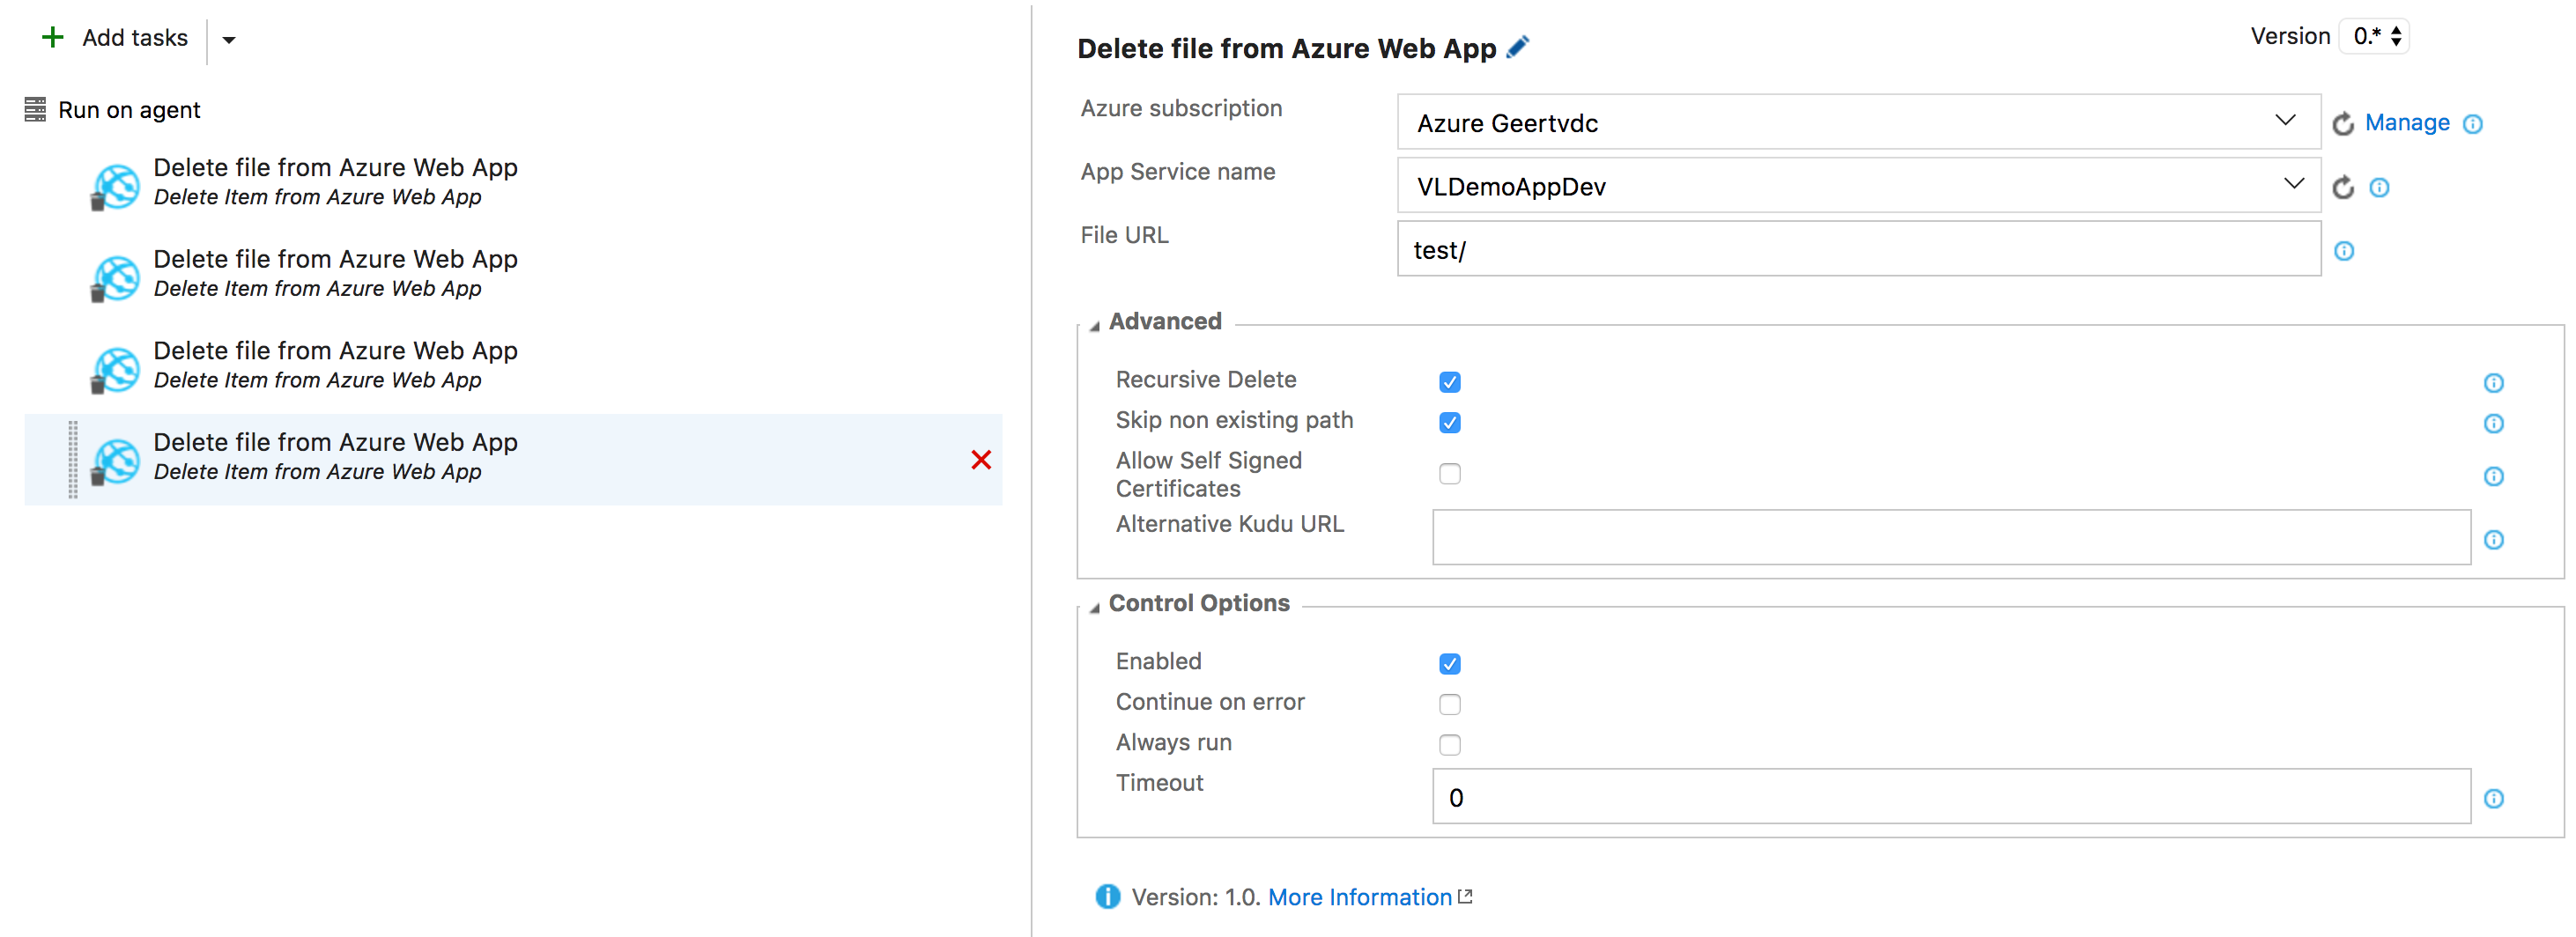
Task: Show info for Recursive Delete option
Action: pyautogui.click(x=2493, y=383)
